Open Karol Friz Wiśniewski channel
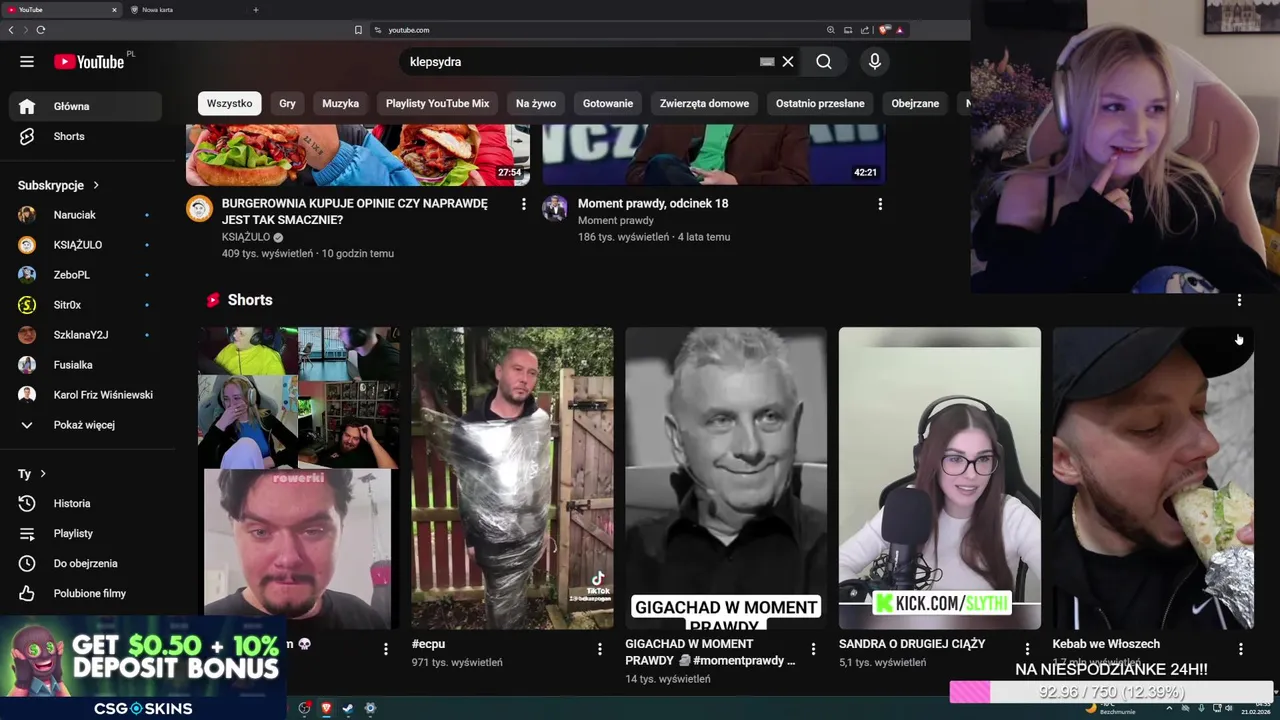The height and width of the screenshot is (720, 1280). pos(85,395)
